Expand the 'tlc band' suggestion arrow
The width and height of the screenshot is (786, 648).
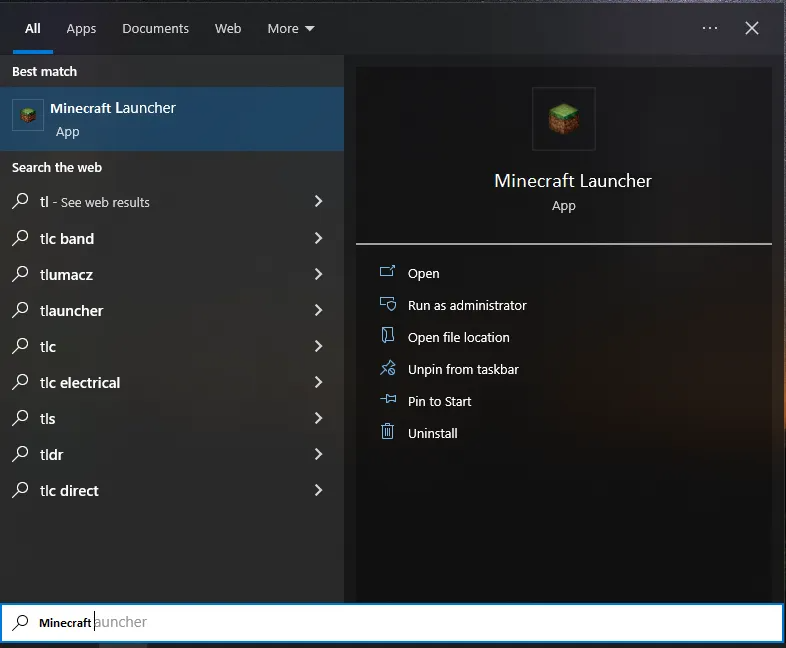pyautogui.click(x=318, y=238)
